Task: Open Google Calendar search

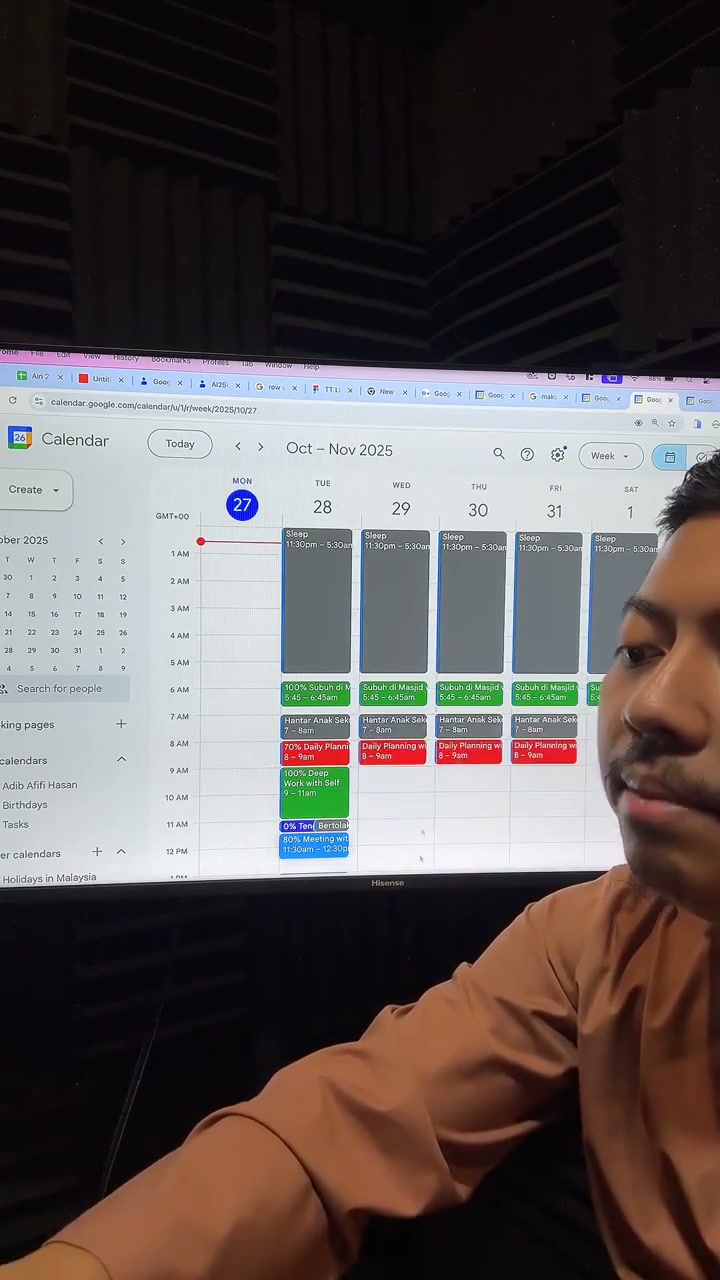Action: click(498, 454)
